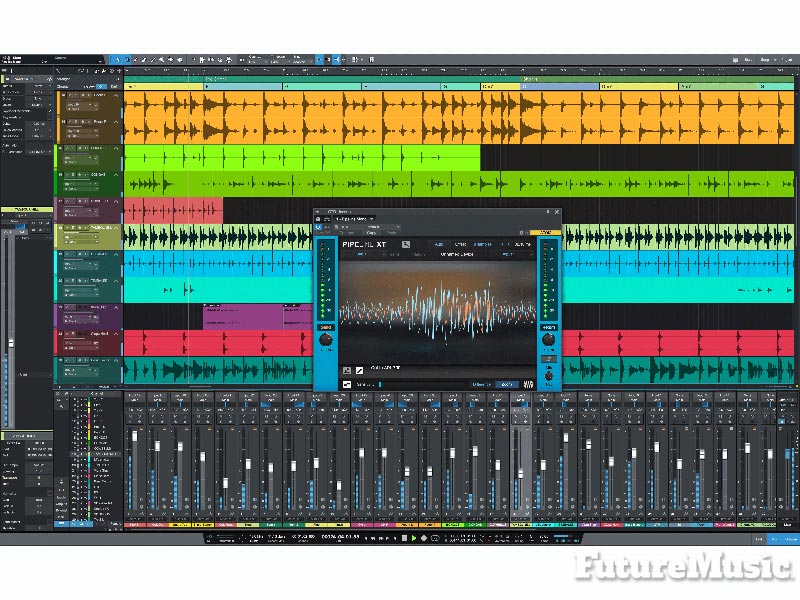Image resolution: width=800 pixels, height=600 pixels.
Task: Click the yellow arranger section at timeline start
Action: pos(163,87)
